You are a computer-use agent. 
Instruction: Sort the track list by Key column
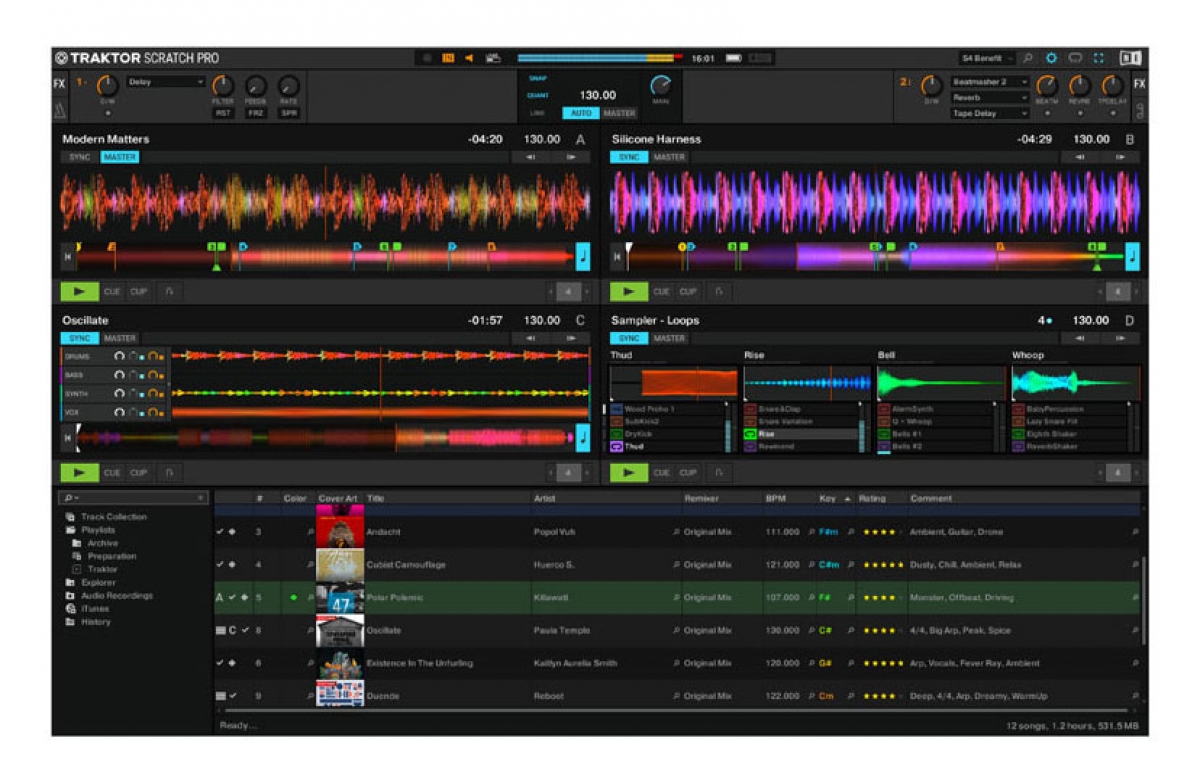827,498
